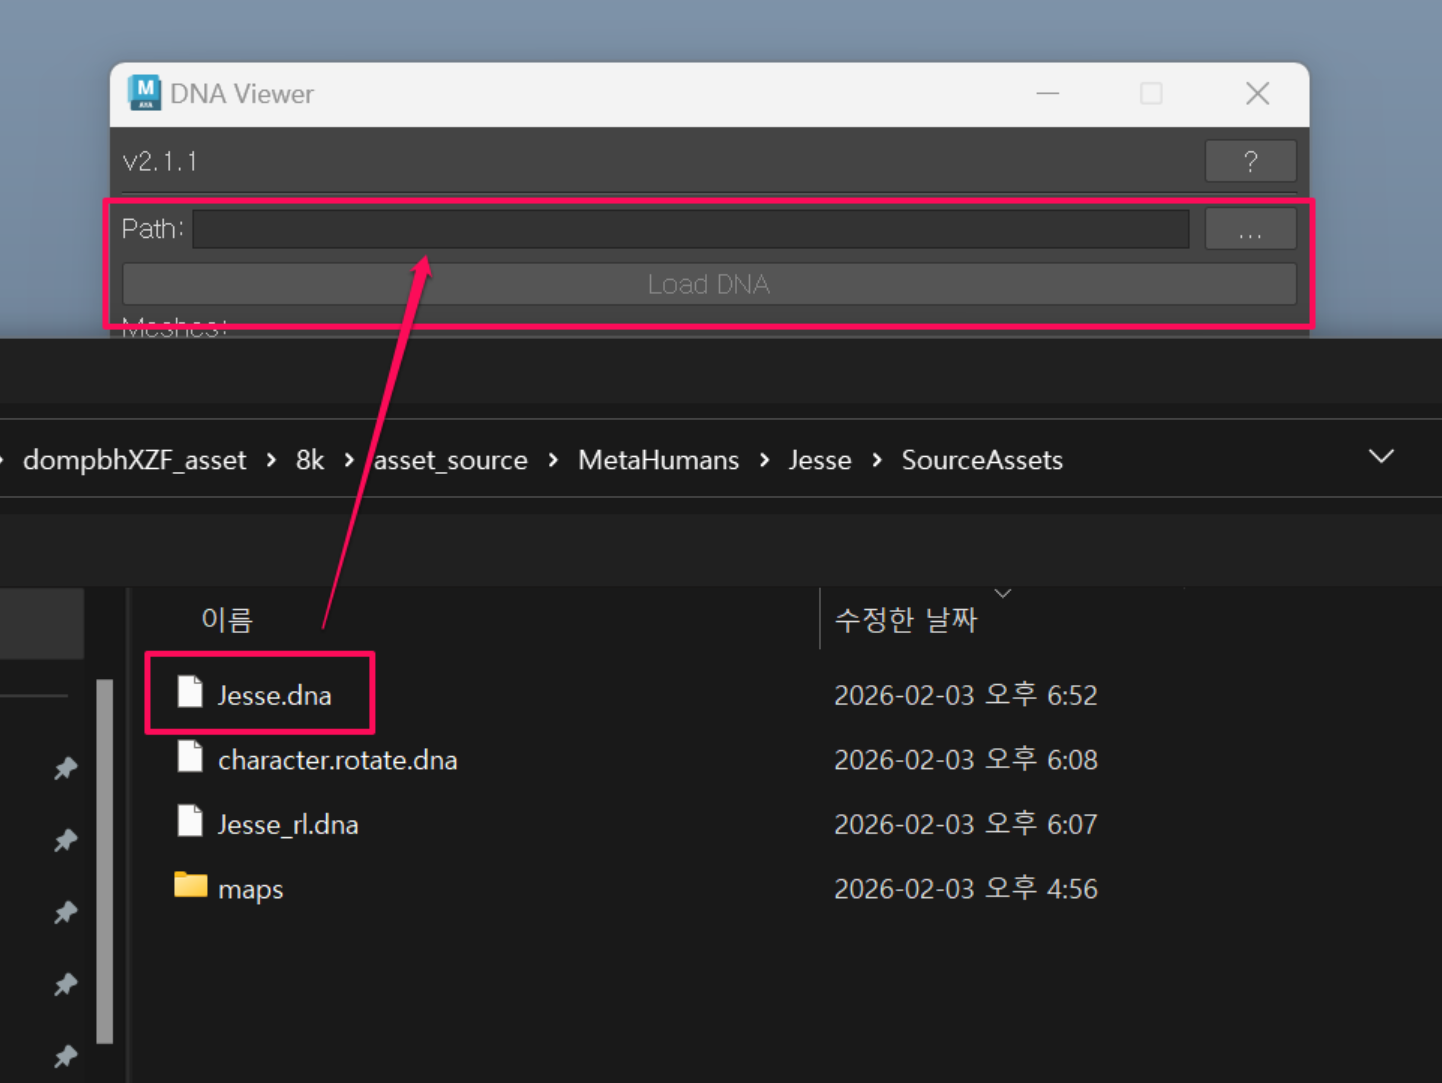Minimize the DNA Viewer window

click(1047, 94)
